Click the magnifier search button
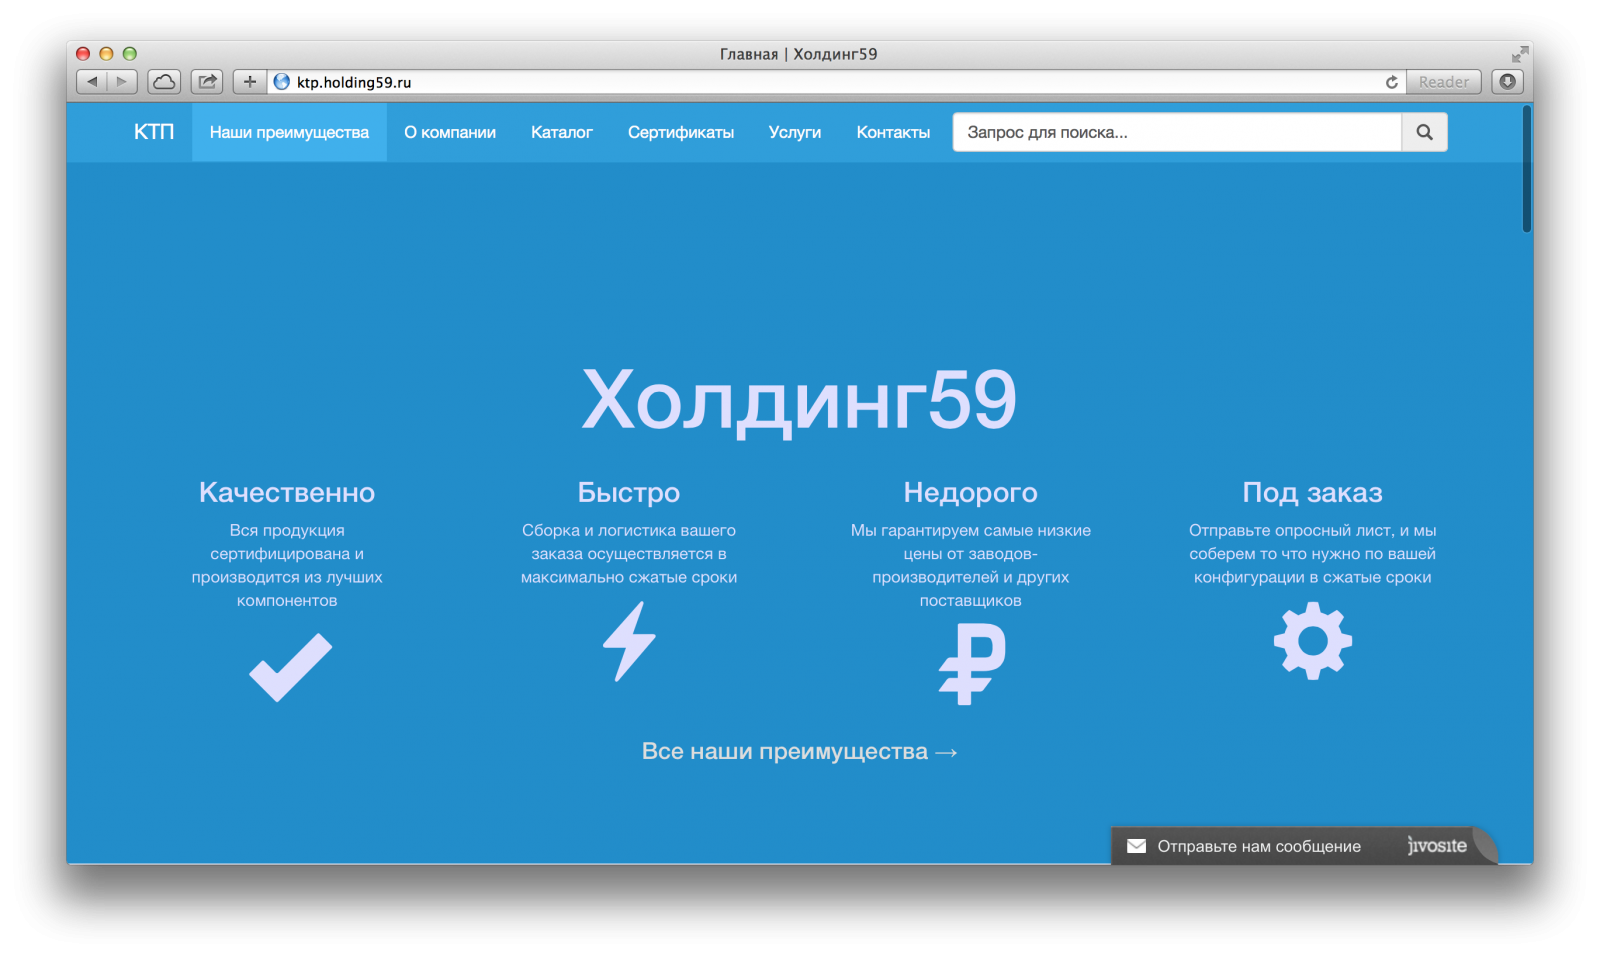Viewport: 1600px width, 957px height. coord(1424,132)
